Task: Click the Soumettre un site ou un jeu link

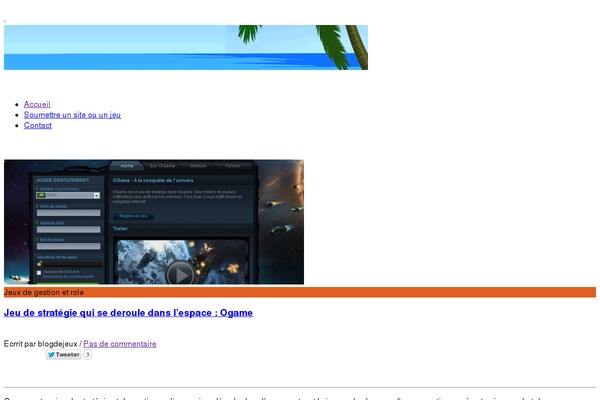Action: (x=72, y=115)
